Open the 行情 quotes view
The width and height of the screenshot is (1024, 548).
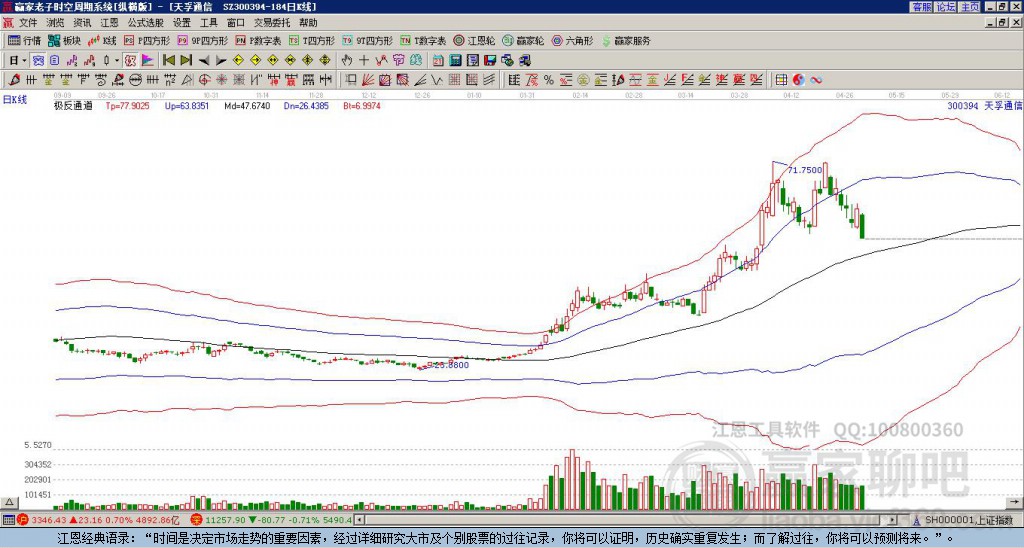pyautogui.click(x=25, y=40)
